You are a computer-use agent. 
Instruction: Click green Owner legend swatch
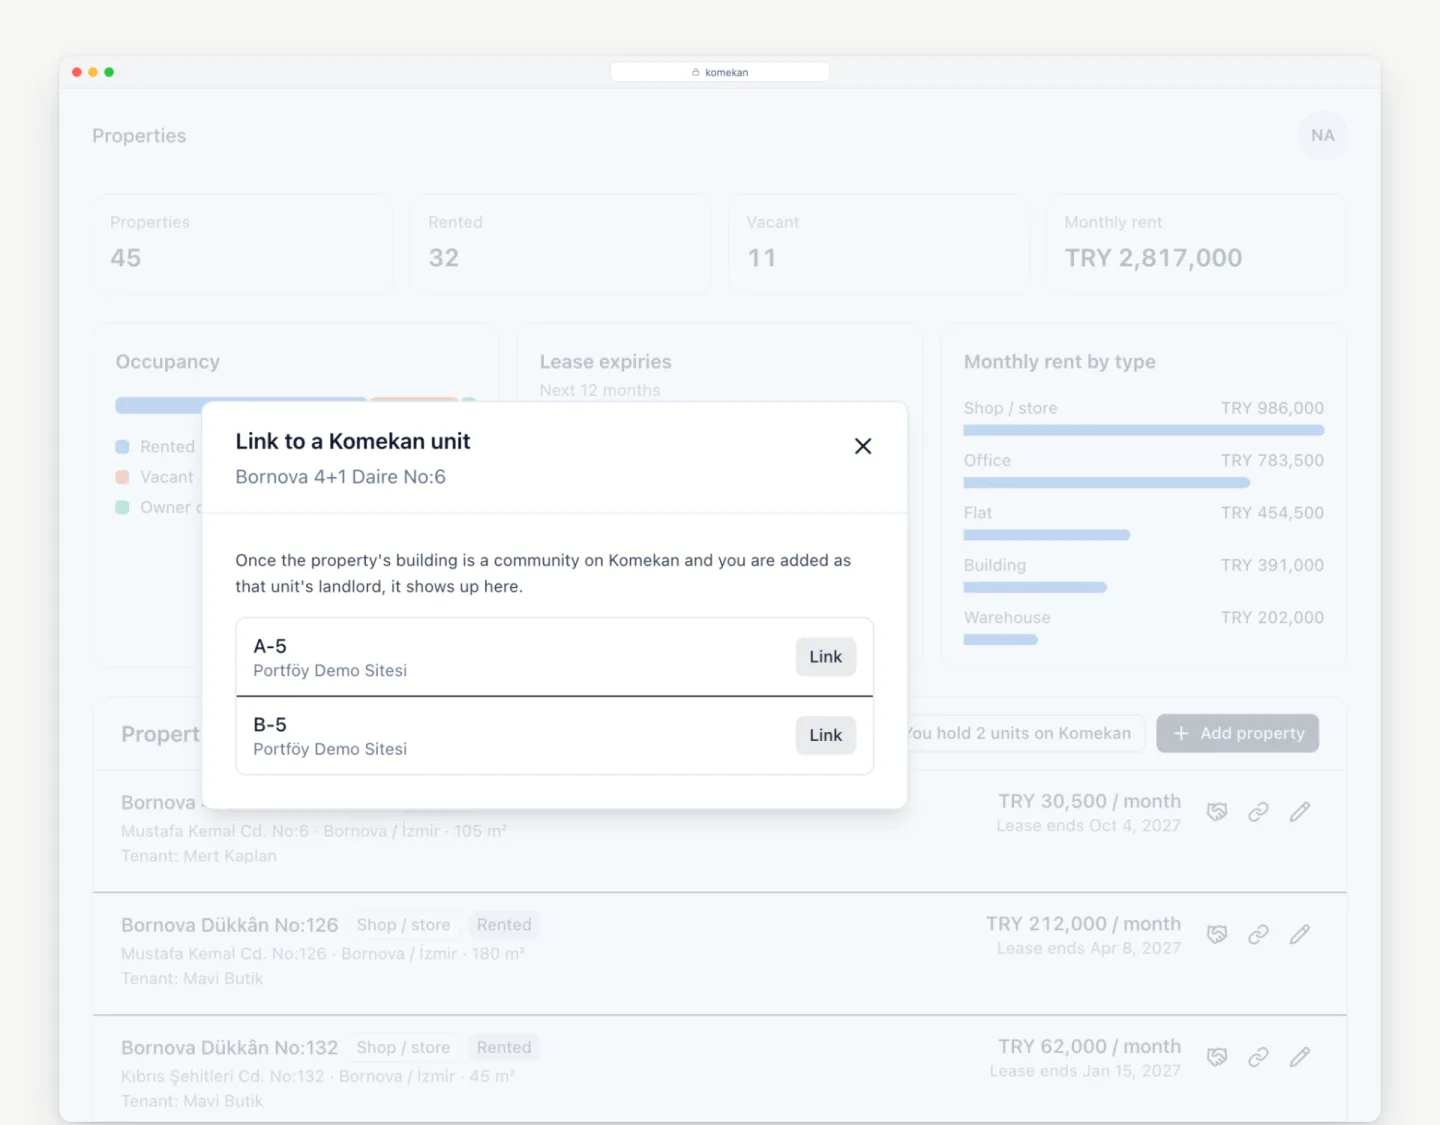(122, 507)
